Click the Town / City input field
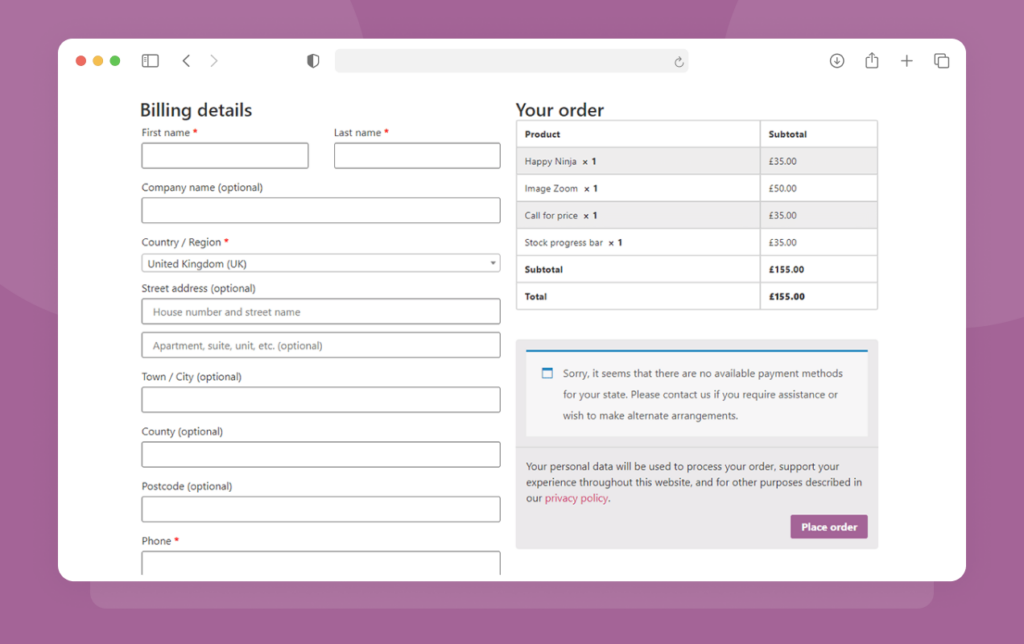Screen dimensions: 1024x644 320,400
